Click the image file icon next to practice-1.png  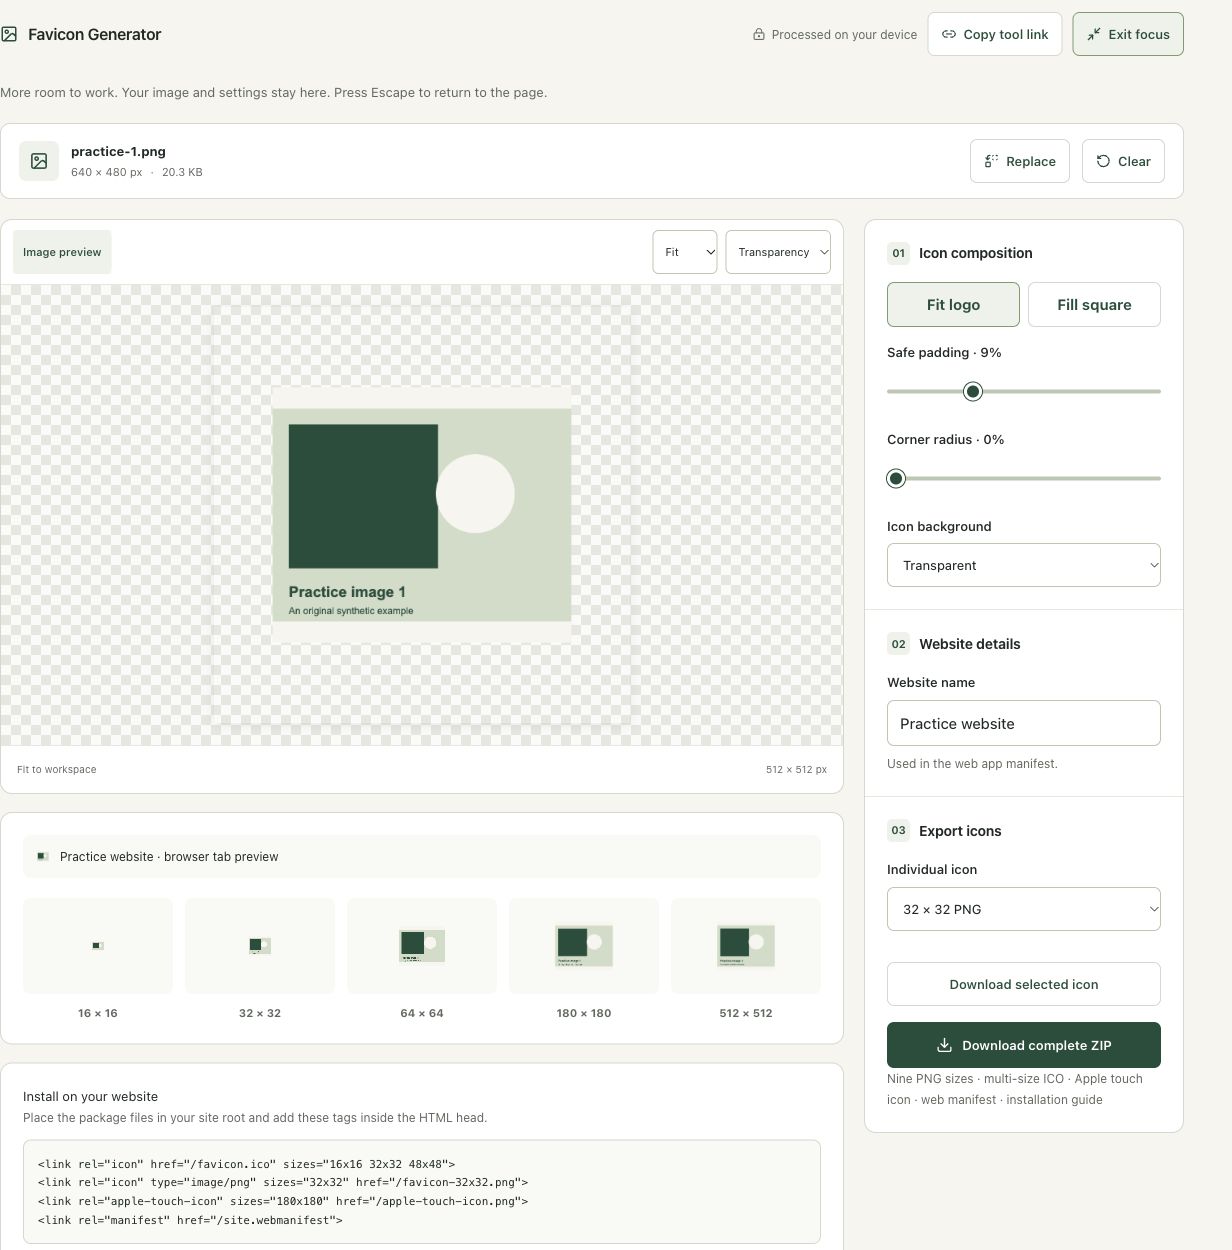pyautogui.click(x=39, y=161)
